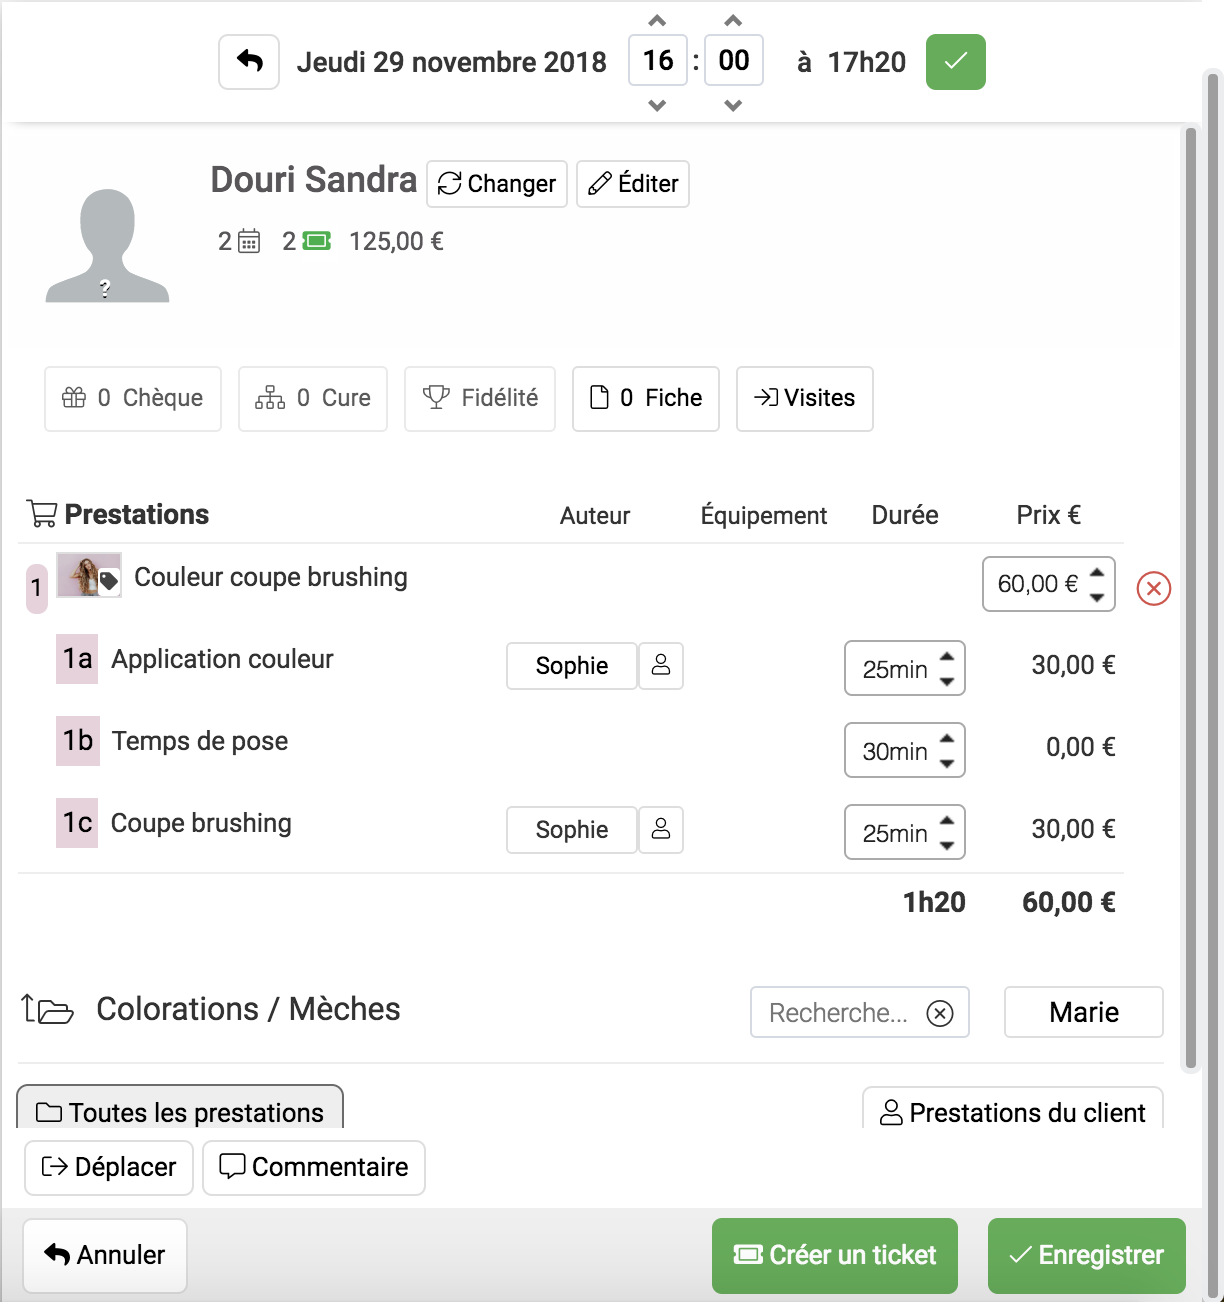
Task: Increase Application couleur duration with up arrow
Action: tap(947, 656)
